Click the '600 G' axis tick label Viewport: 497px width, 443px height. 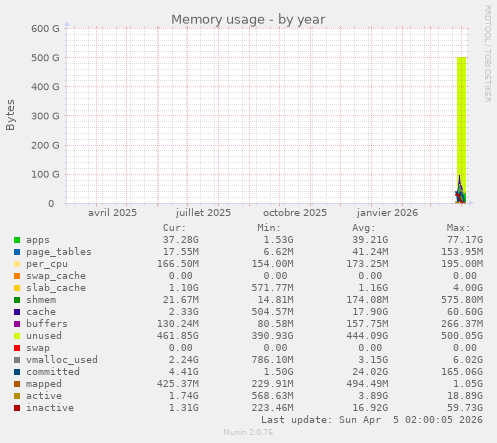coord(45,28)
